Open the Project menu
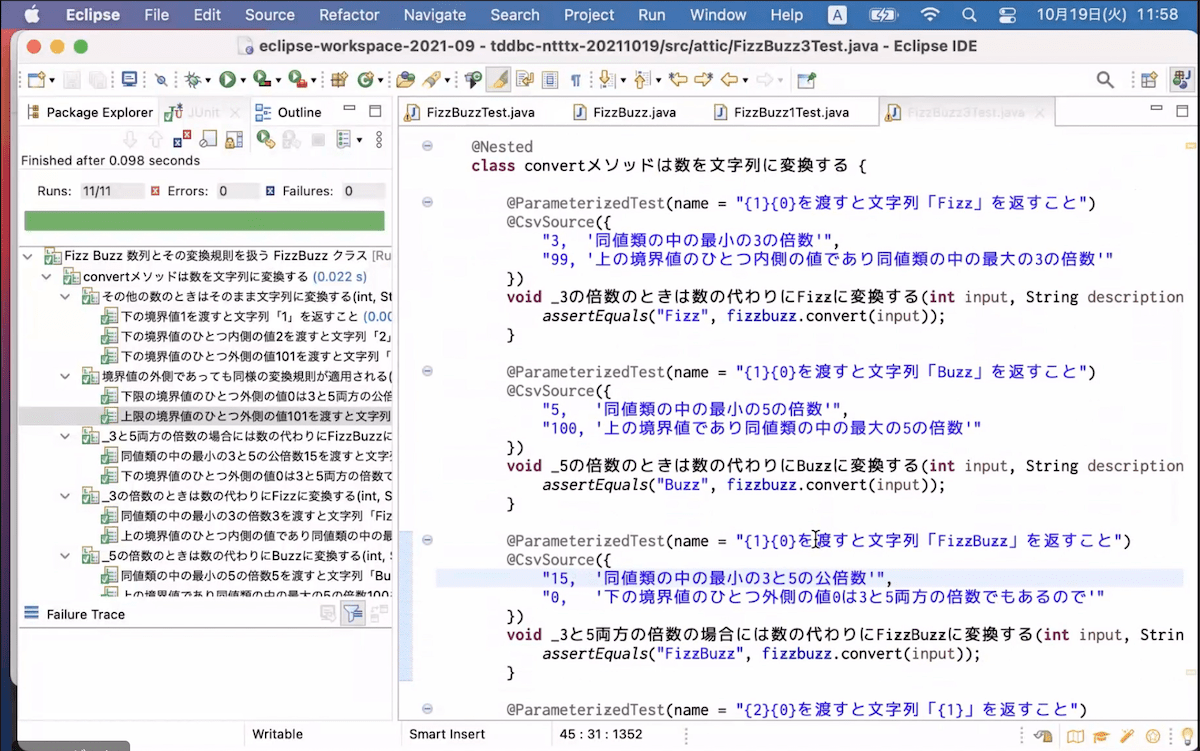This screenshot has height=751, width=1200. [x=589, y=15]
